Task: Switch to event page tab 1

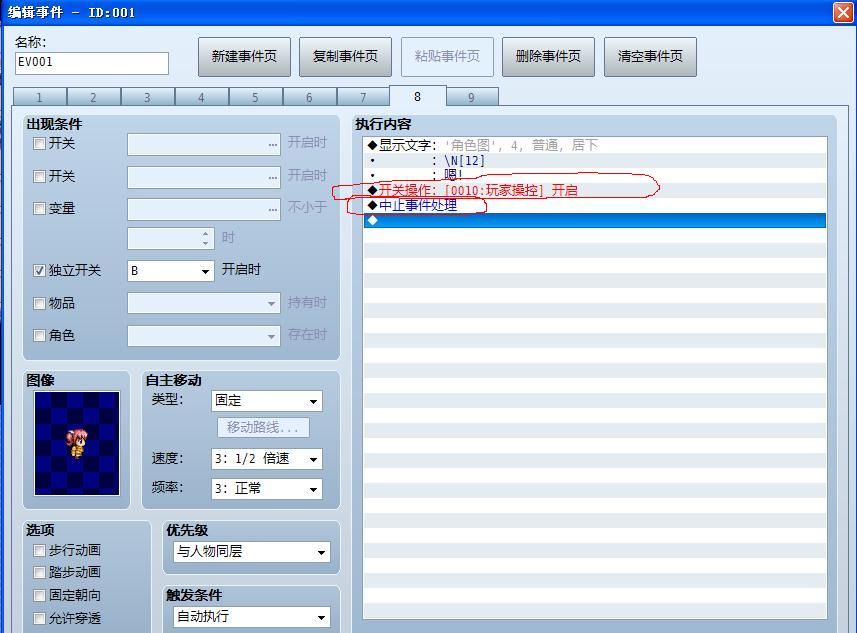Action: [40, 97]
